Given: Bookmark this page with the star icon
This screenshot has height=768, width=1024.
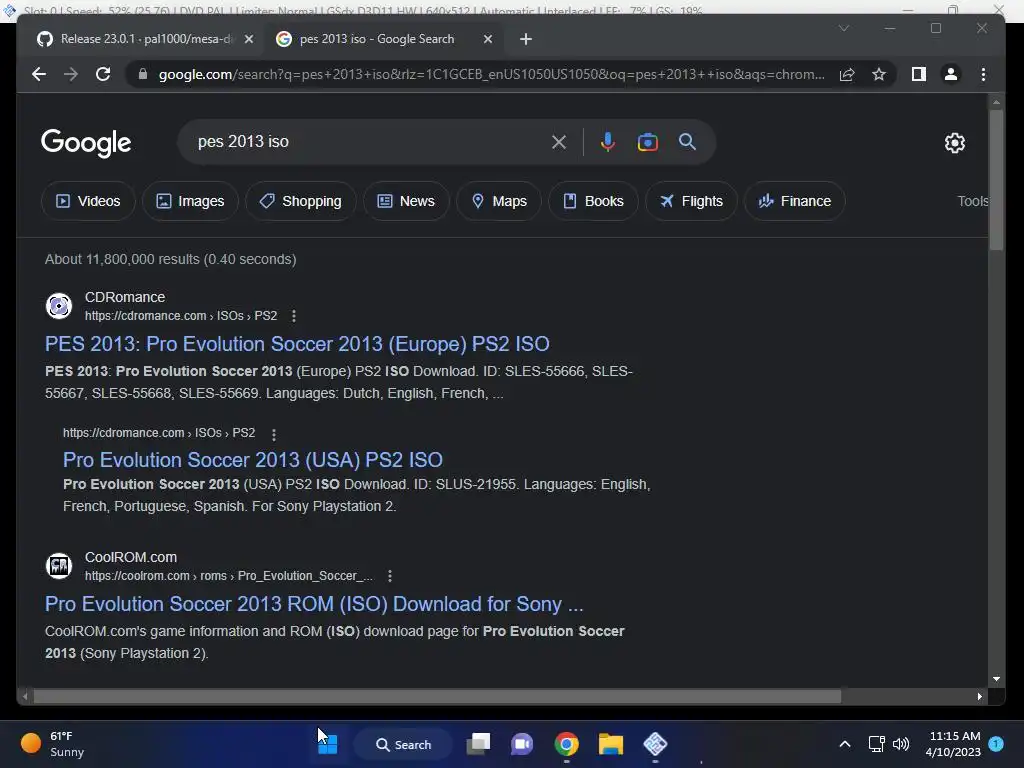Looking at the screenshot, I should (x=879, y=74).
